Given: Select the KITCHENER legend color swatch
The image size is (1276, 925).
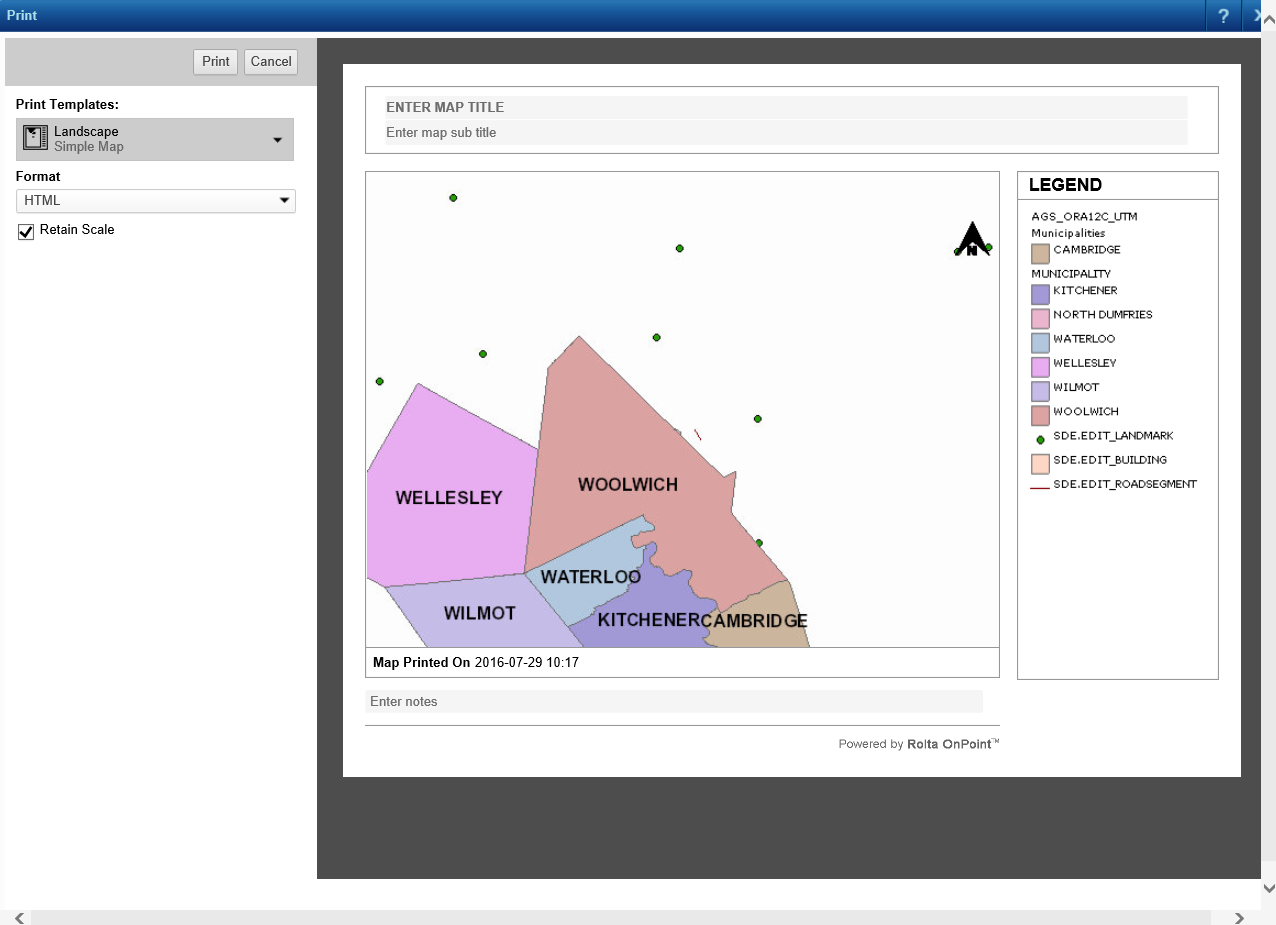Looking at the screenshot, I should pos(1040,294).
